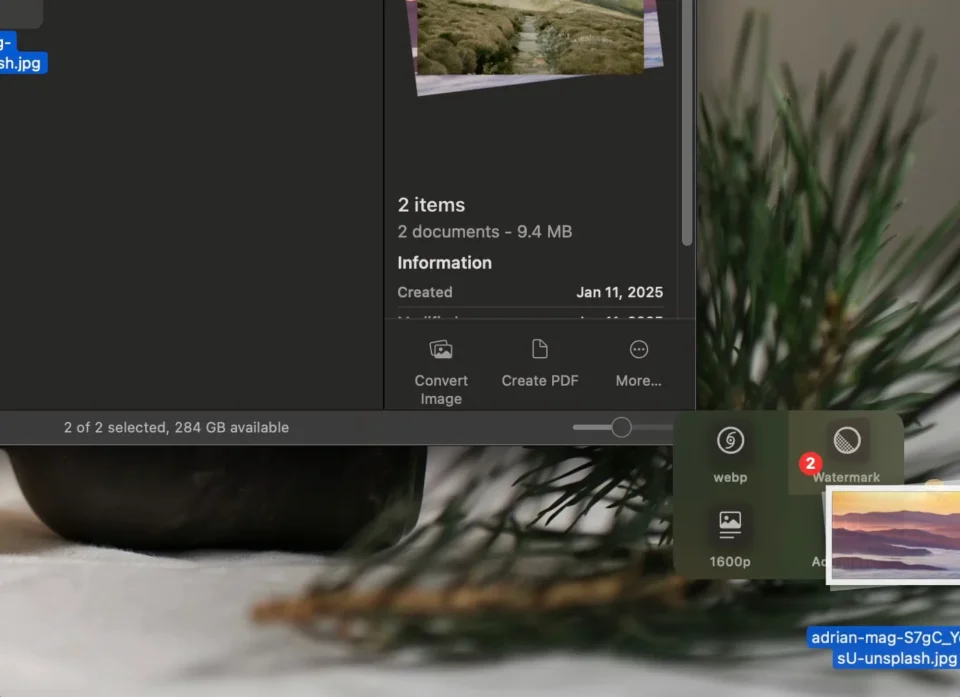Adjust the Finder icon size slider
Viewport: 960px width, 697px height.
pyautogui.click(x=621, y=427)
